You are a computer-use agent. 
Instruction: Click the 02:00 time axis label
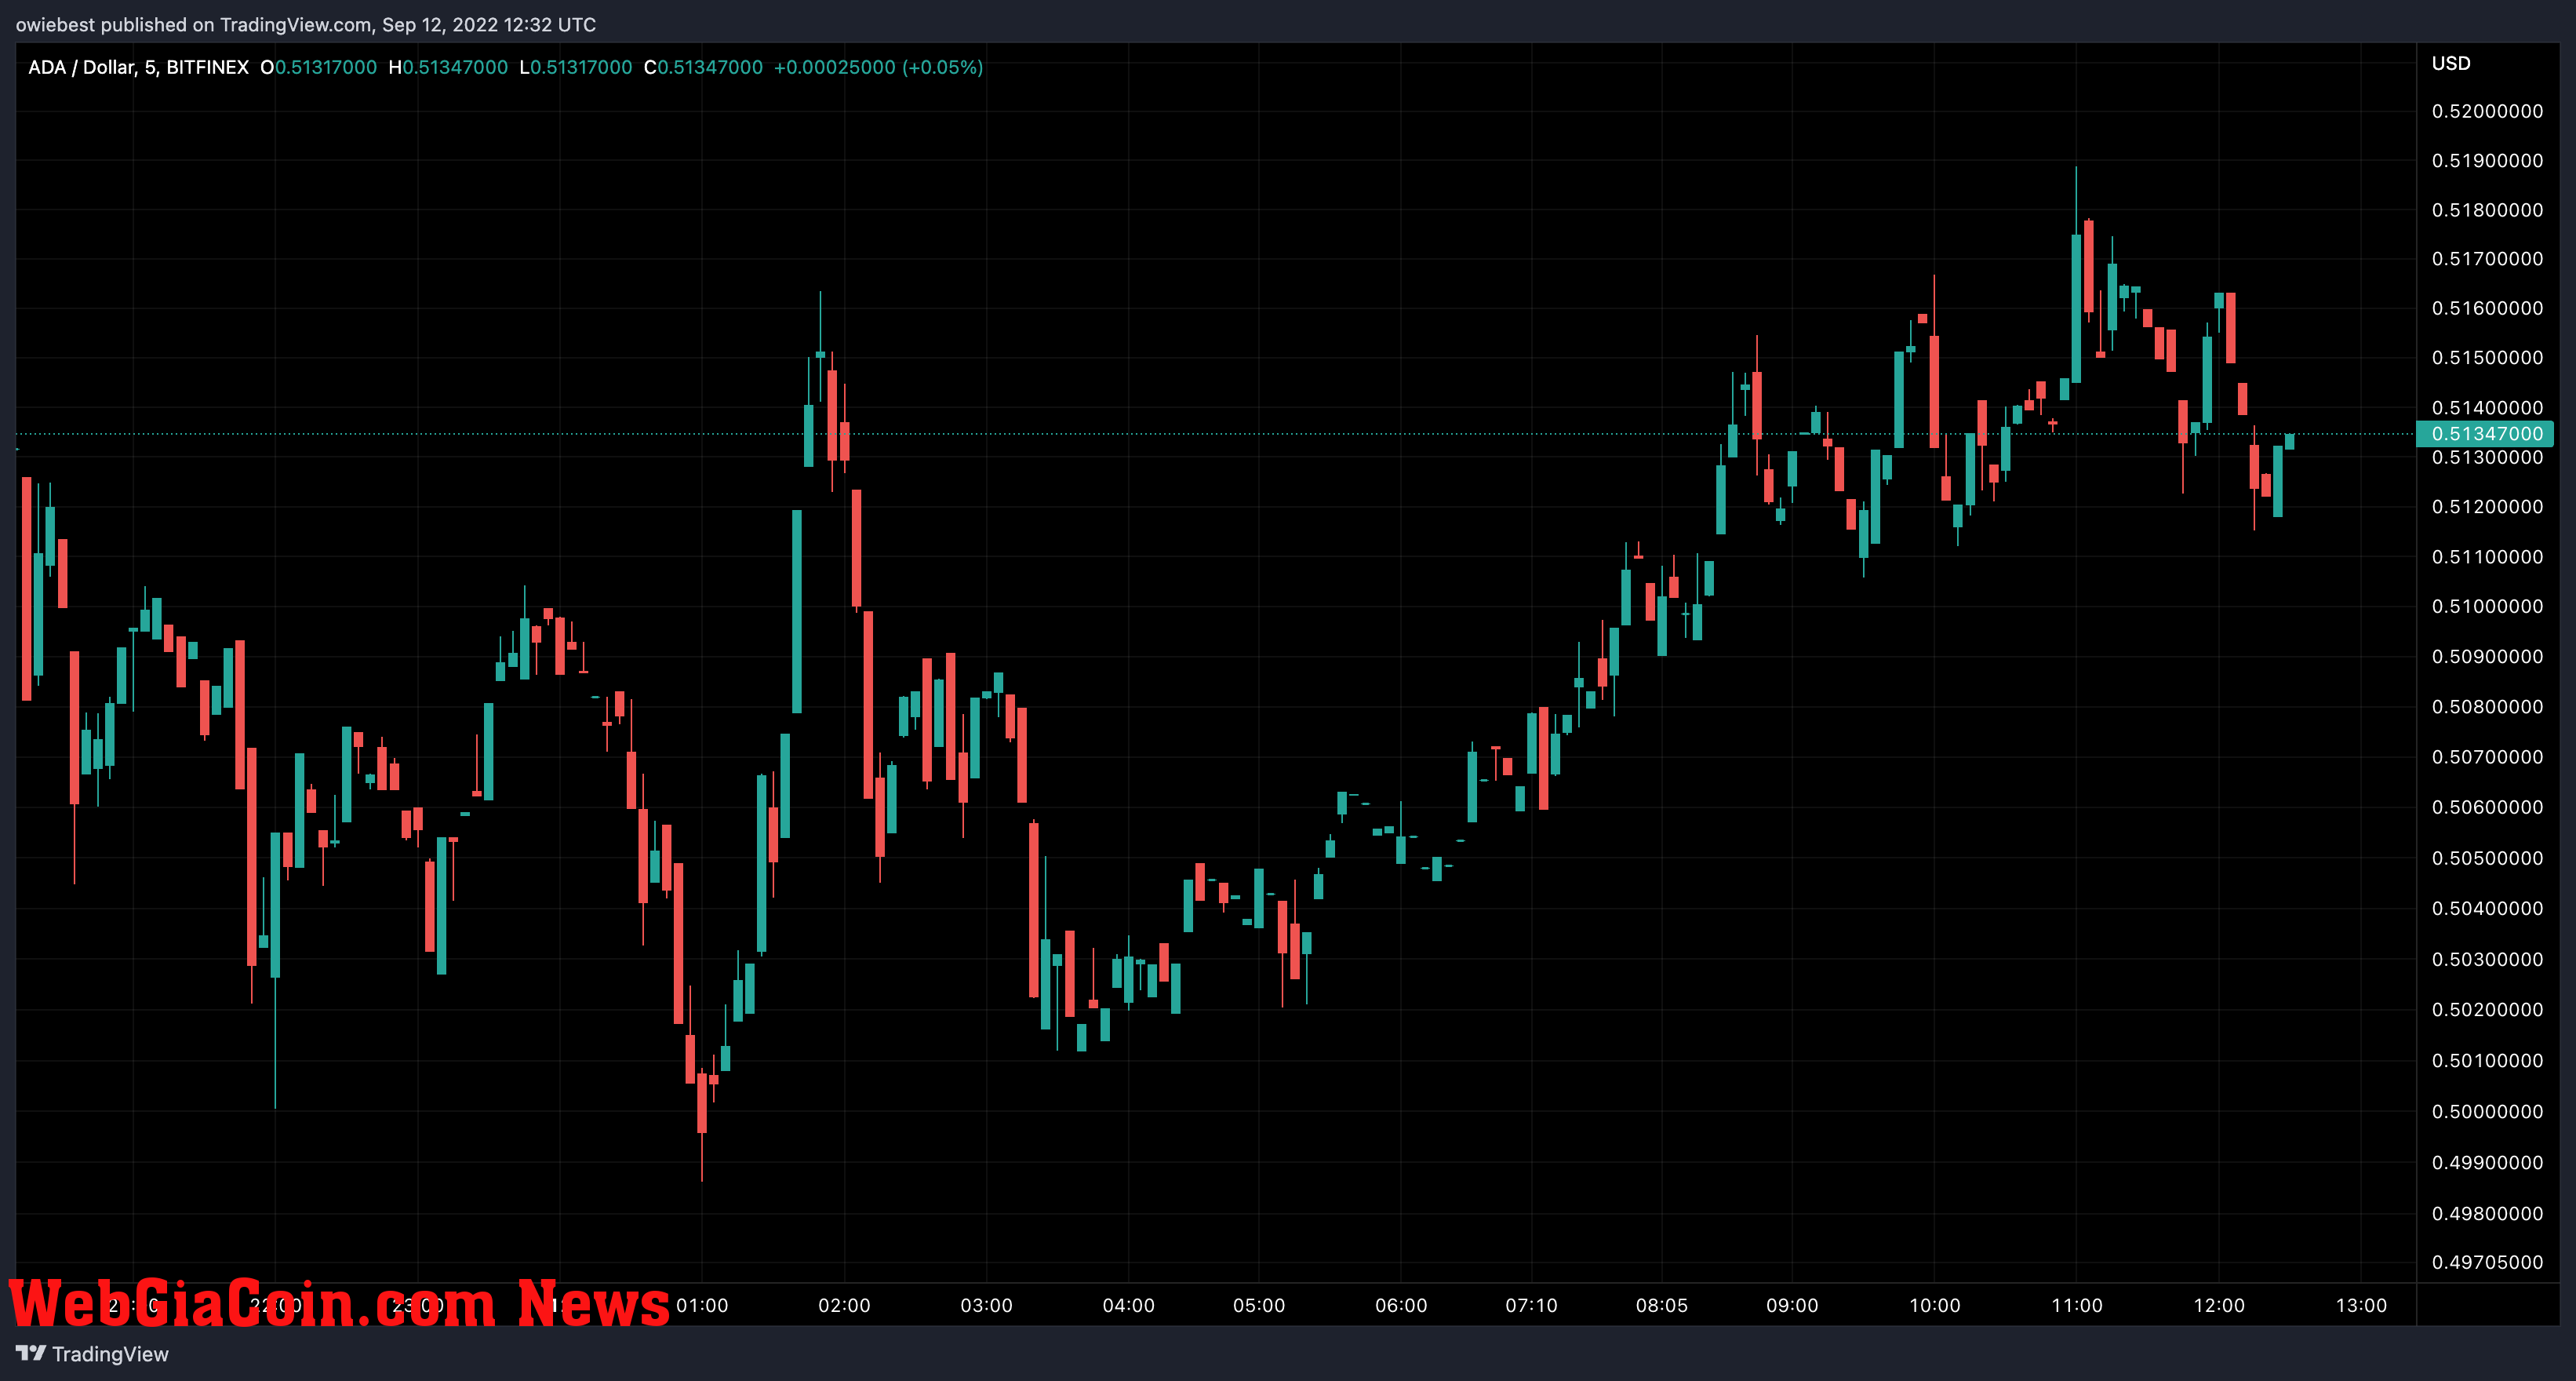pyautogui.click(x=844, y=1306)
